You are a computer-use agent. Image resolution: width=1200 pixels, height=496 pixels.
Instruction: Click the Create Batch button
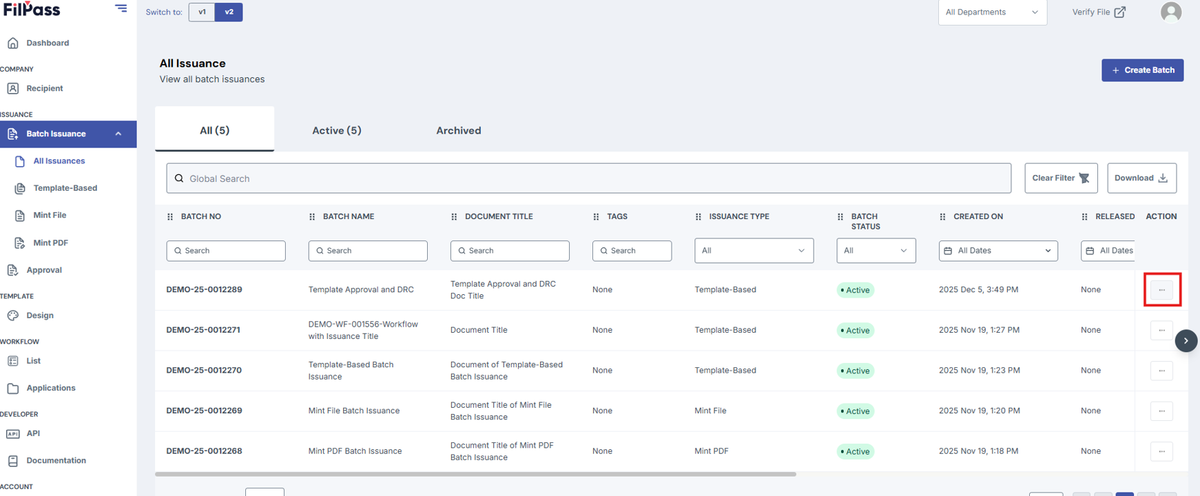pos(1143,70)
